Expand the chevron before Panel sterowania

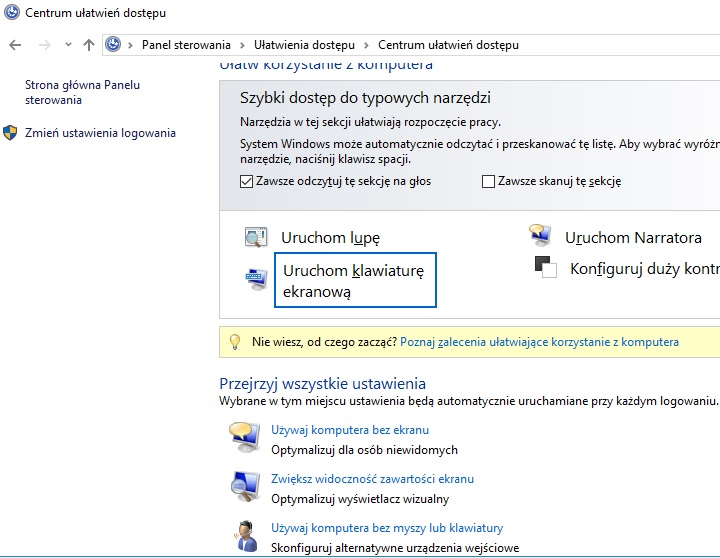pyautogui.click(x=131, y=45)
